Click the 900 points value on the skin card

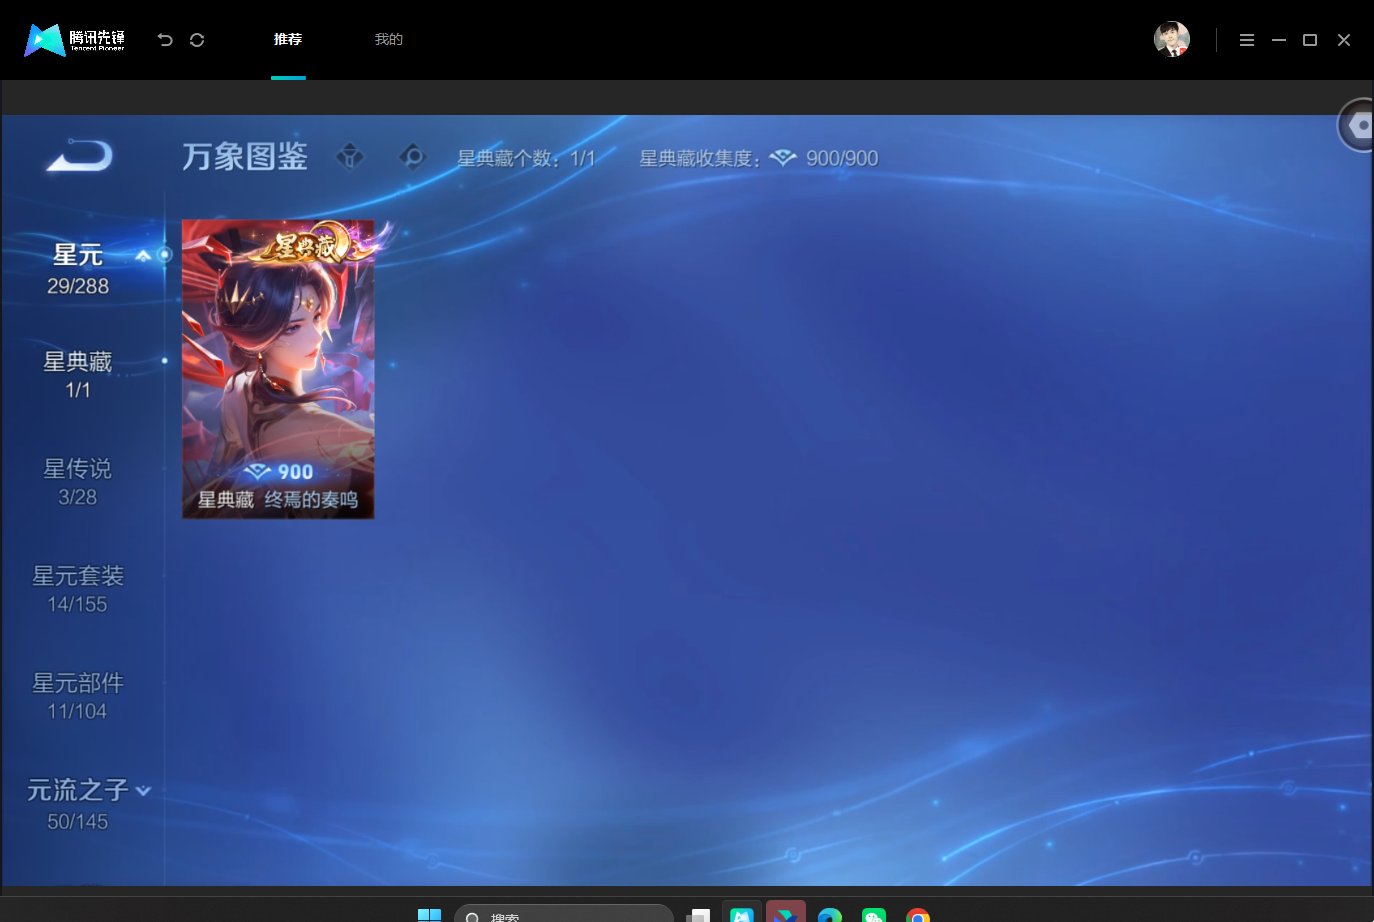tap(296, 472)
